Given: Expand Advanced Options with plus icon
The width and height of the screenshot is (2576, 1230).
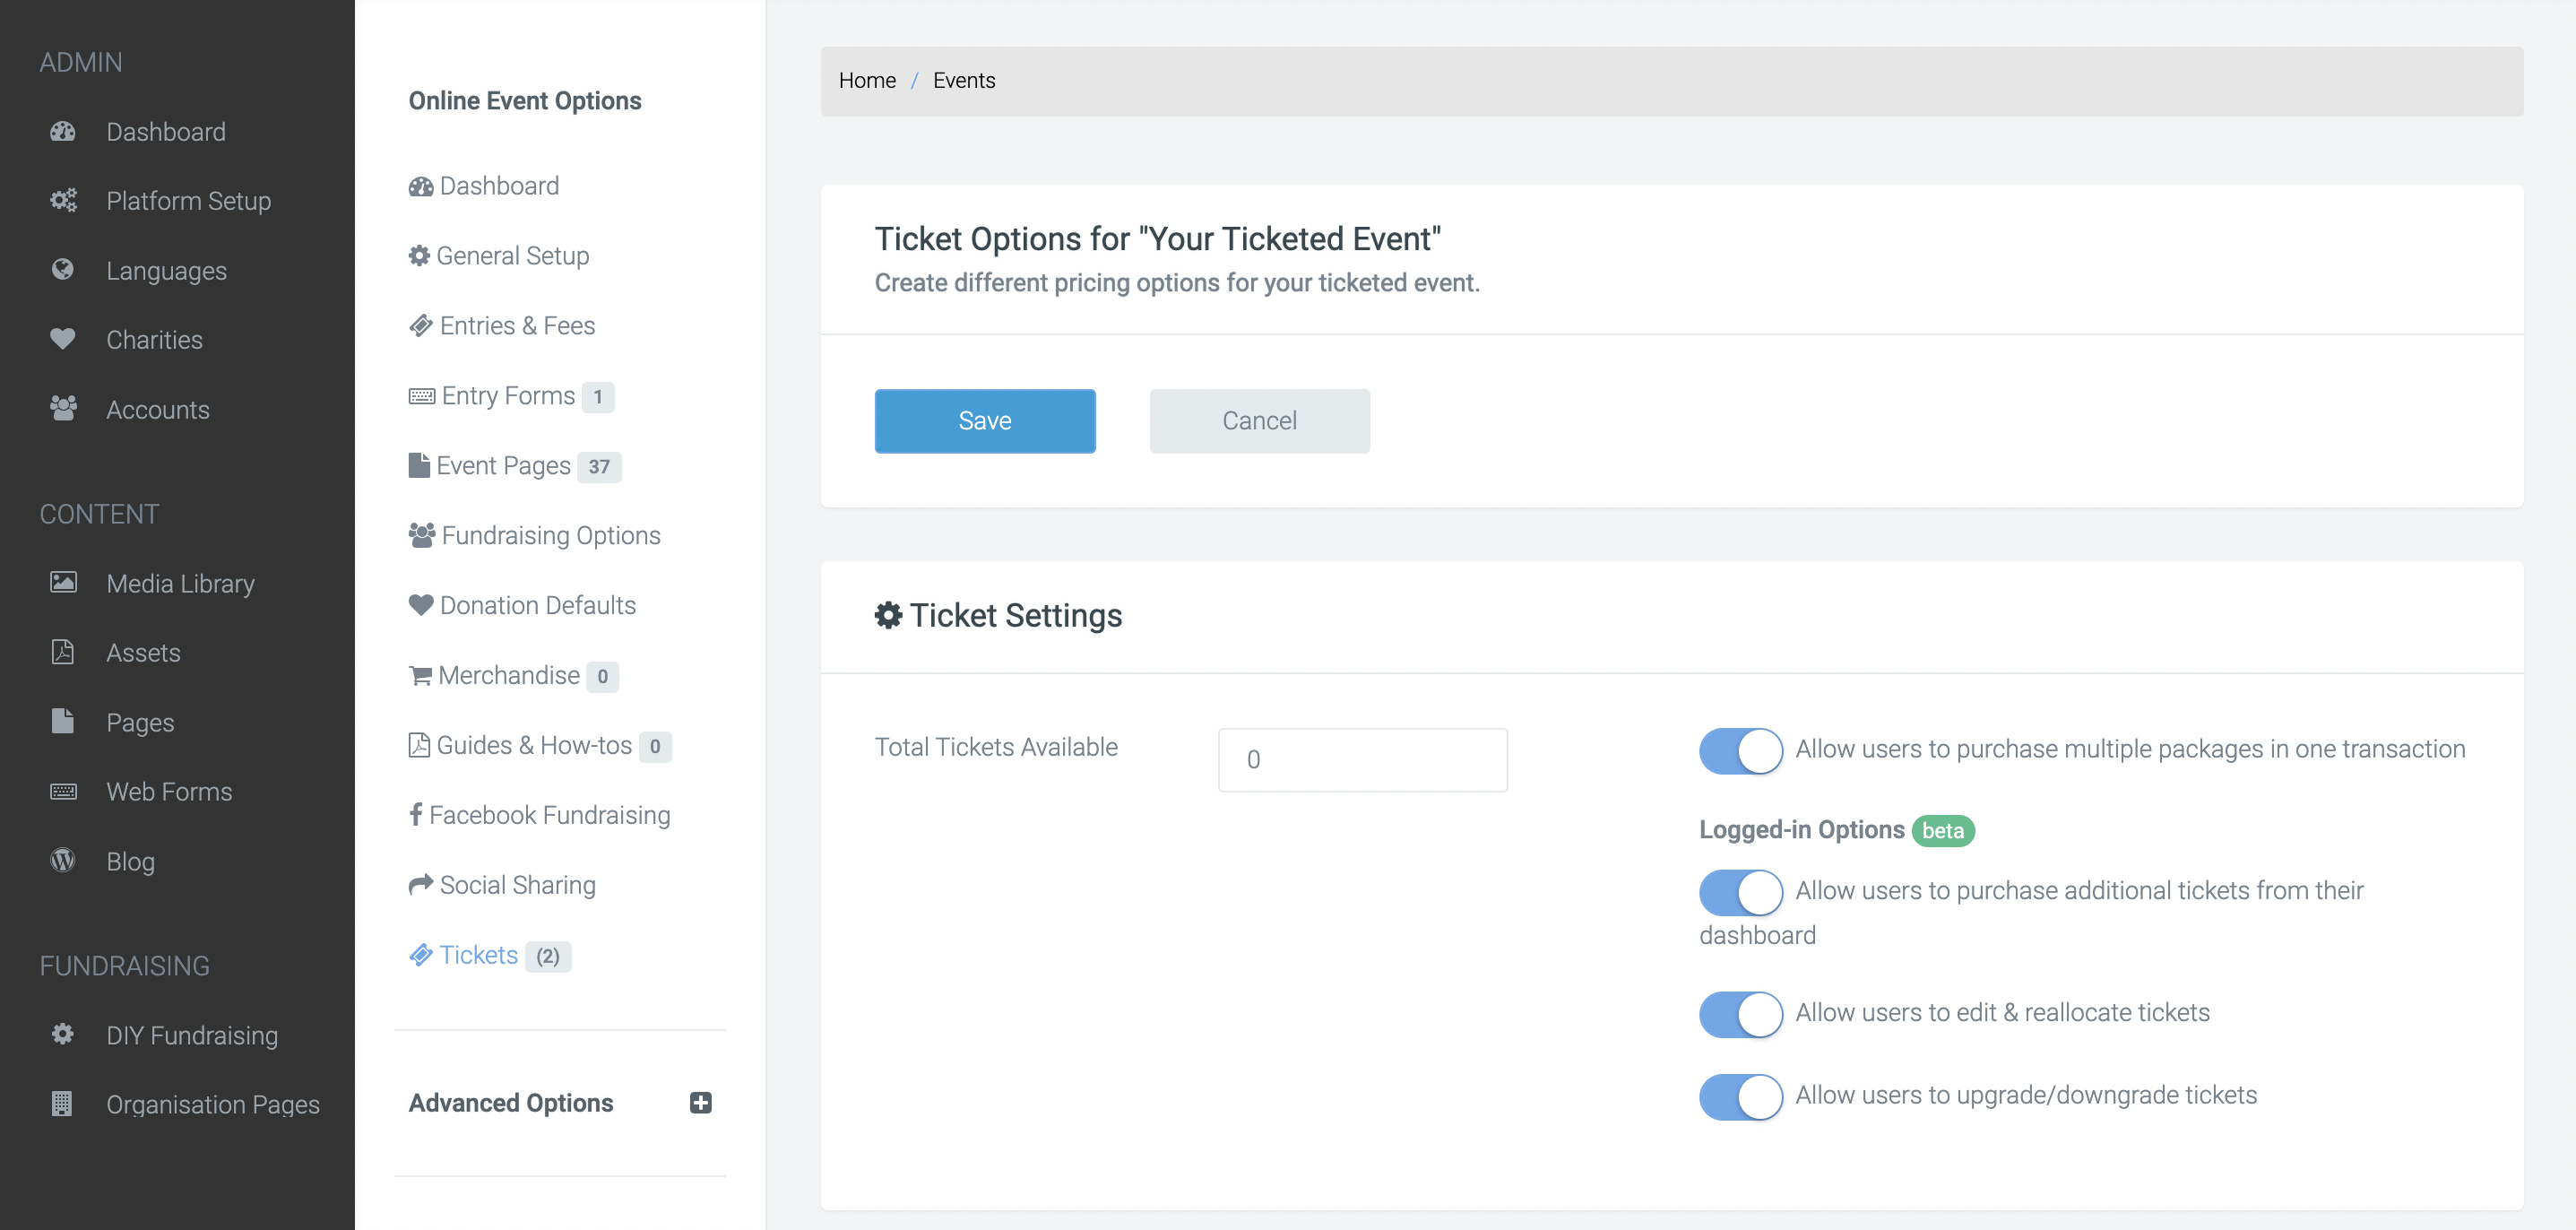Looking at the screenshot, I should (701, 1102).
